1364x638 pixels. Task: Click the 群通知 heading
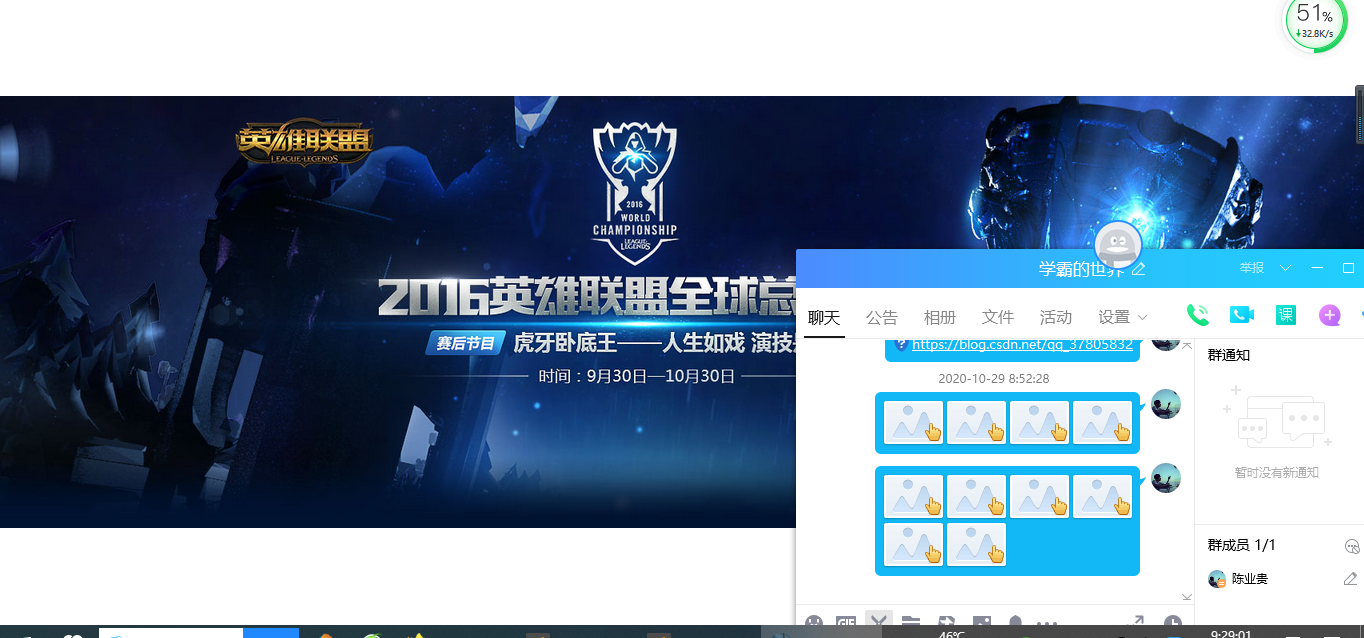(1229, 355)
